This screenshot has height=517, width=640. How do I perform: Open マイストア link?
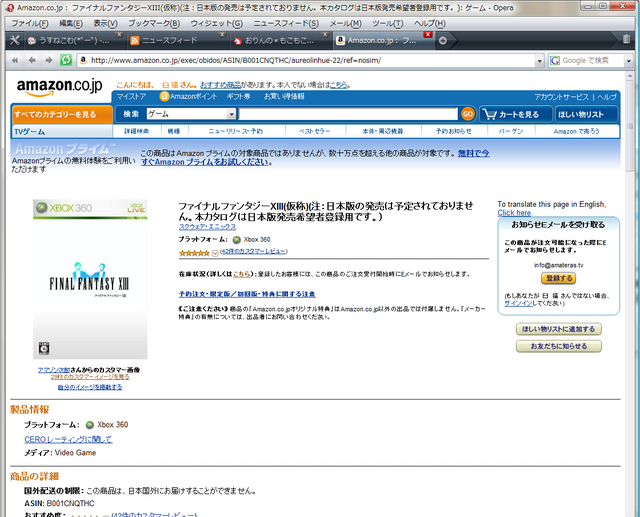pyautogui.click(x=131, y=97)
